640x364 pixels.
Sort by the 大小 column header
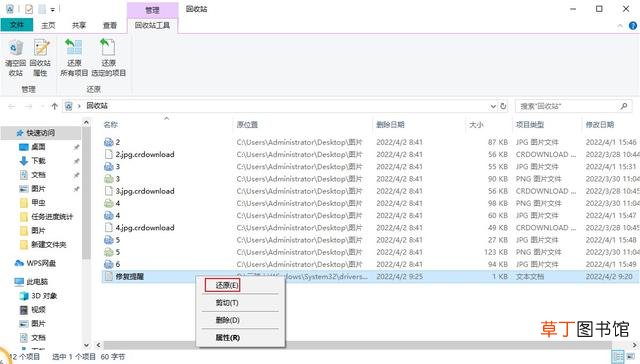476,124
